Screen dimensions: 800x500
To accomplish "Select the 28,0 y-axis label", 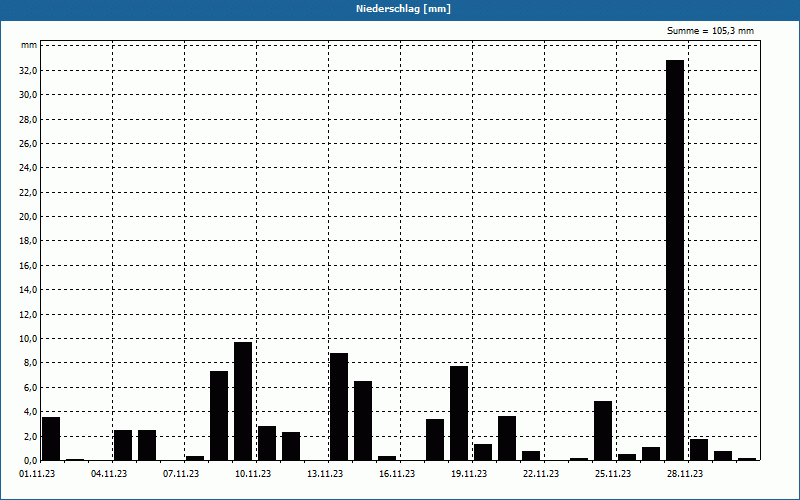I will pyautogui.click(x=28, y=119).
